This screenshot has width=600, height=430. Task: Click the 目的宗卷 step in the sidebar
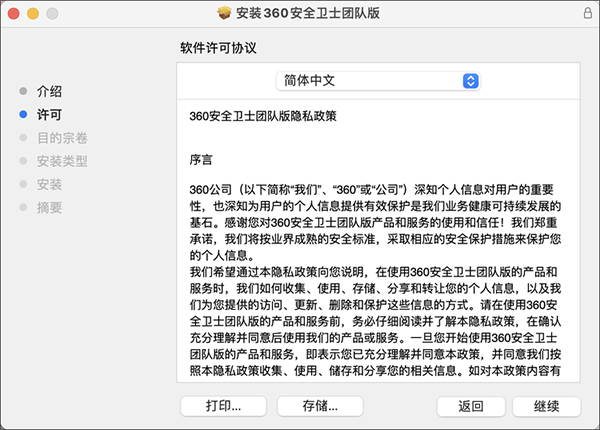point(62,138)
